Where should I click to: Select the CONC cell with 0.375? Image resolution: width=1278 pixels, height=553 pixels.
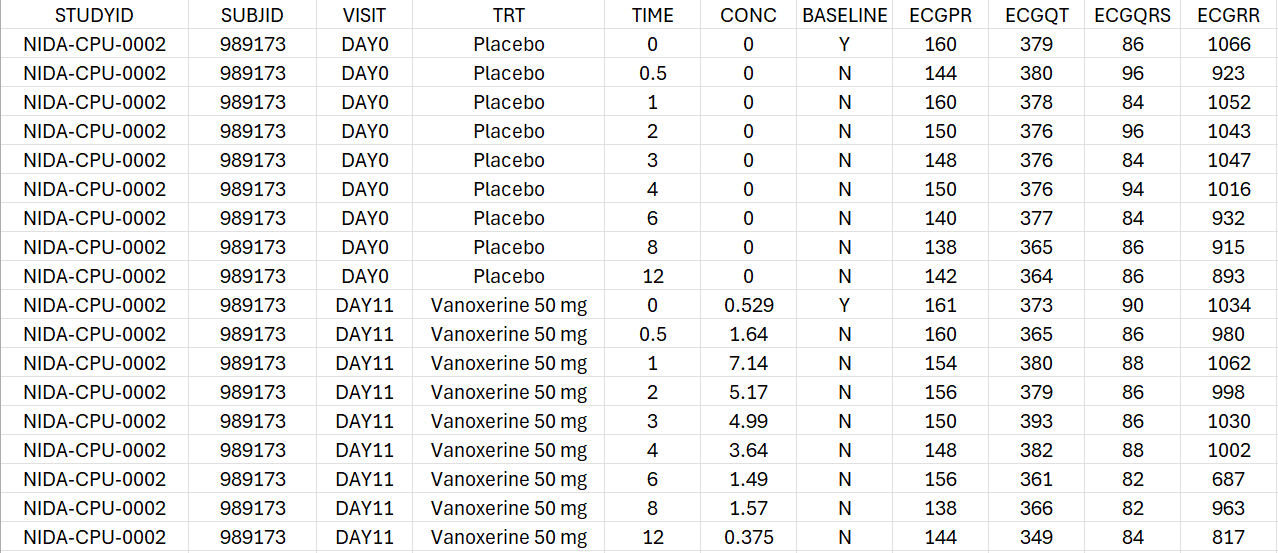click(x=748, y=537)
